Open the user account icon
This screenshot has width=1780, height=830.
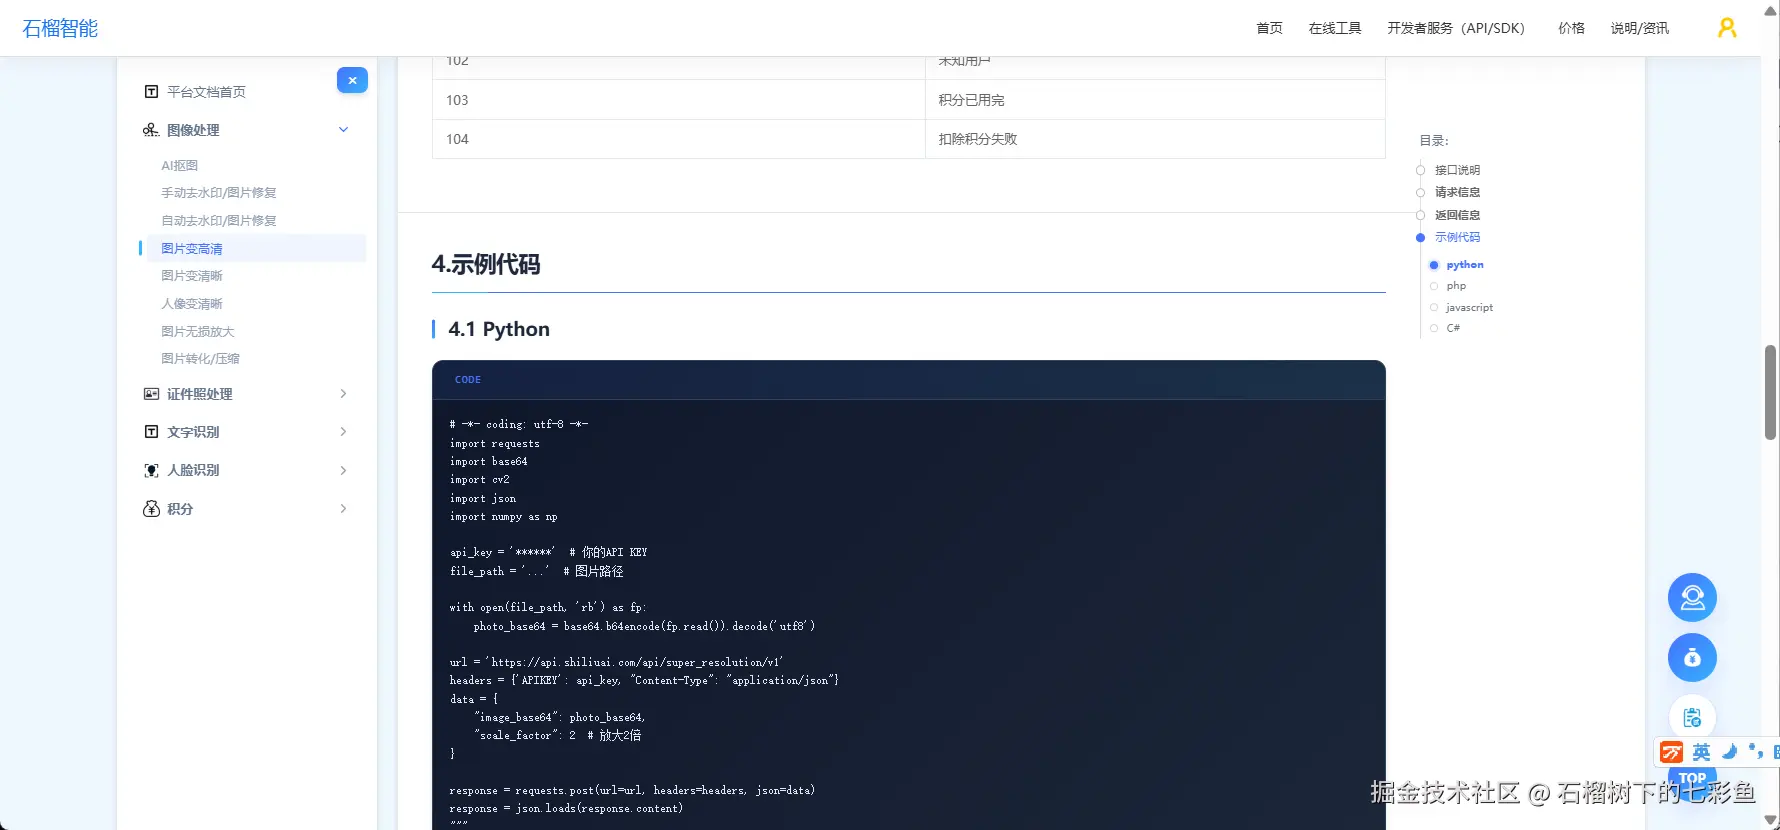click(x=1727, y=28)
